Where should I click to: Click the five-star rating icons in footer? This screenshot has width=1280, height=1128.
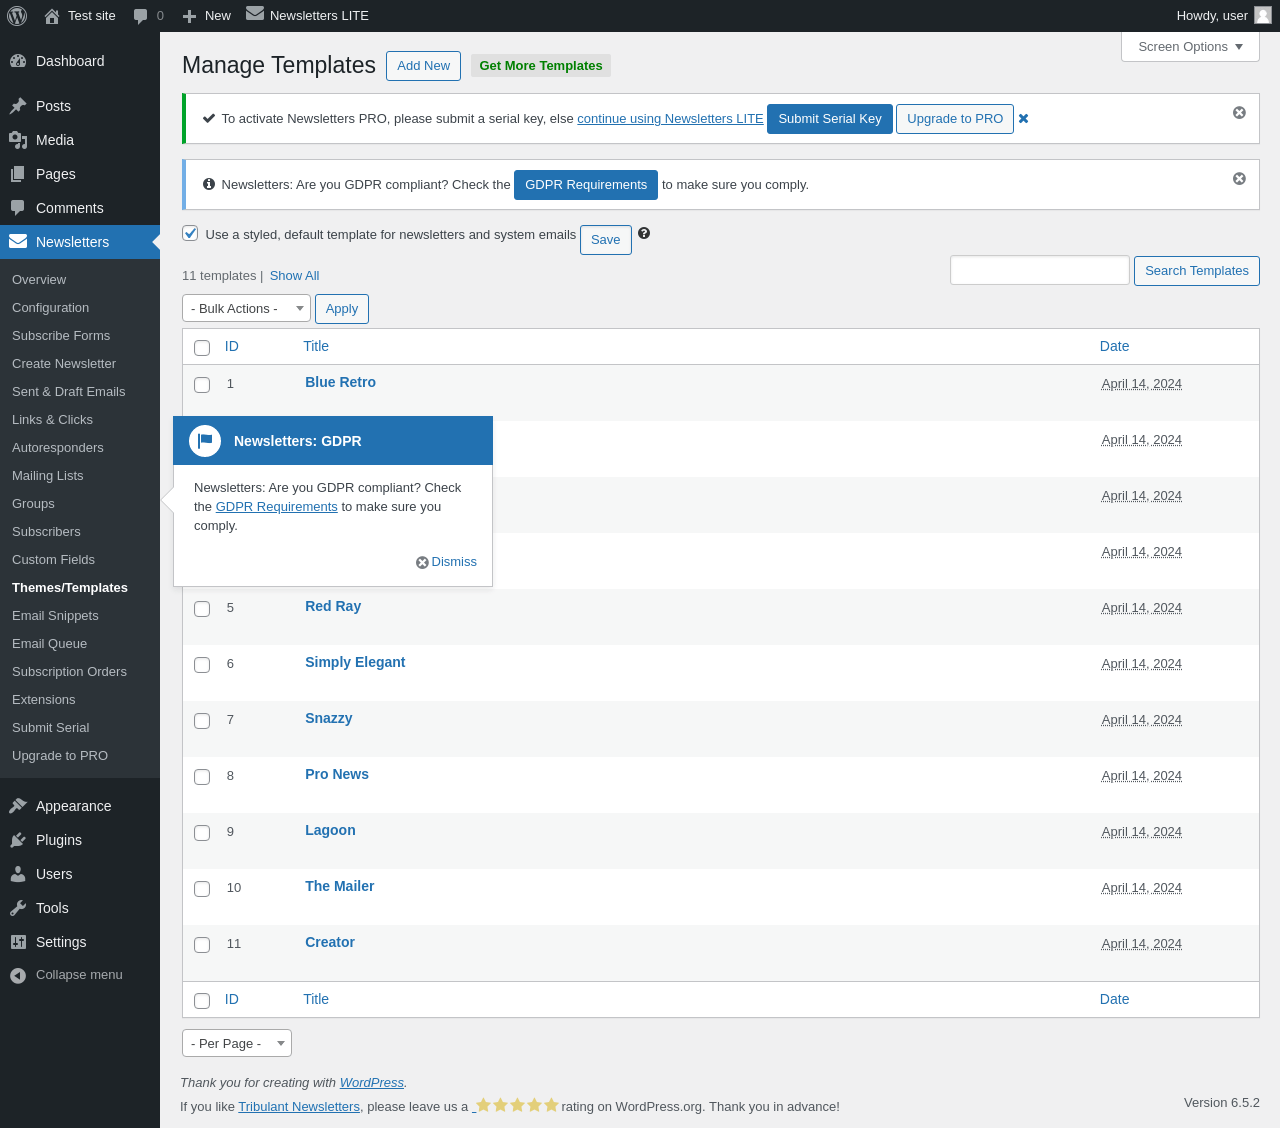(516, 1105)
